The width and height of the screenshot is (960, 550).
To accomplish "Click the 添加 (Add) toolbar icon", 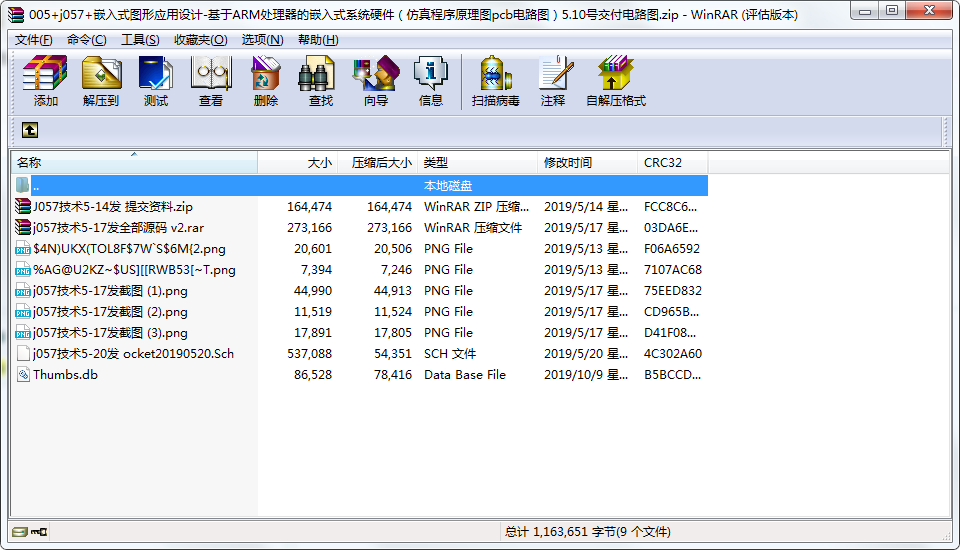I will [x=45, y=80].
